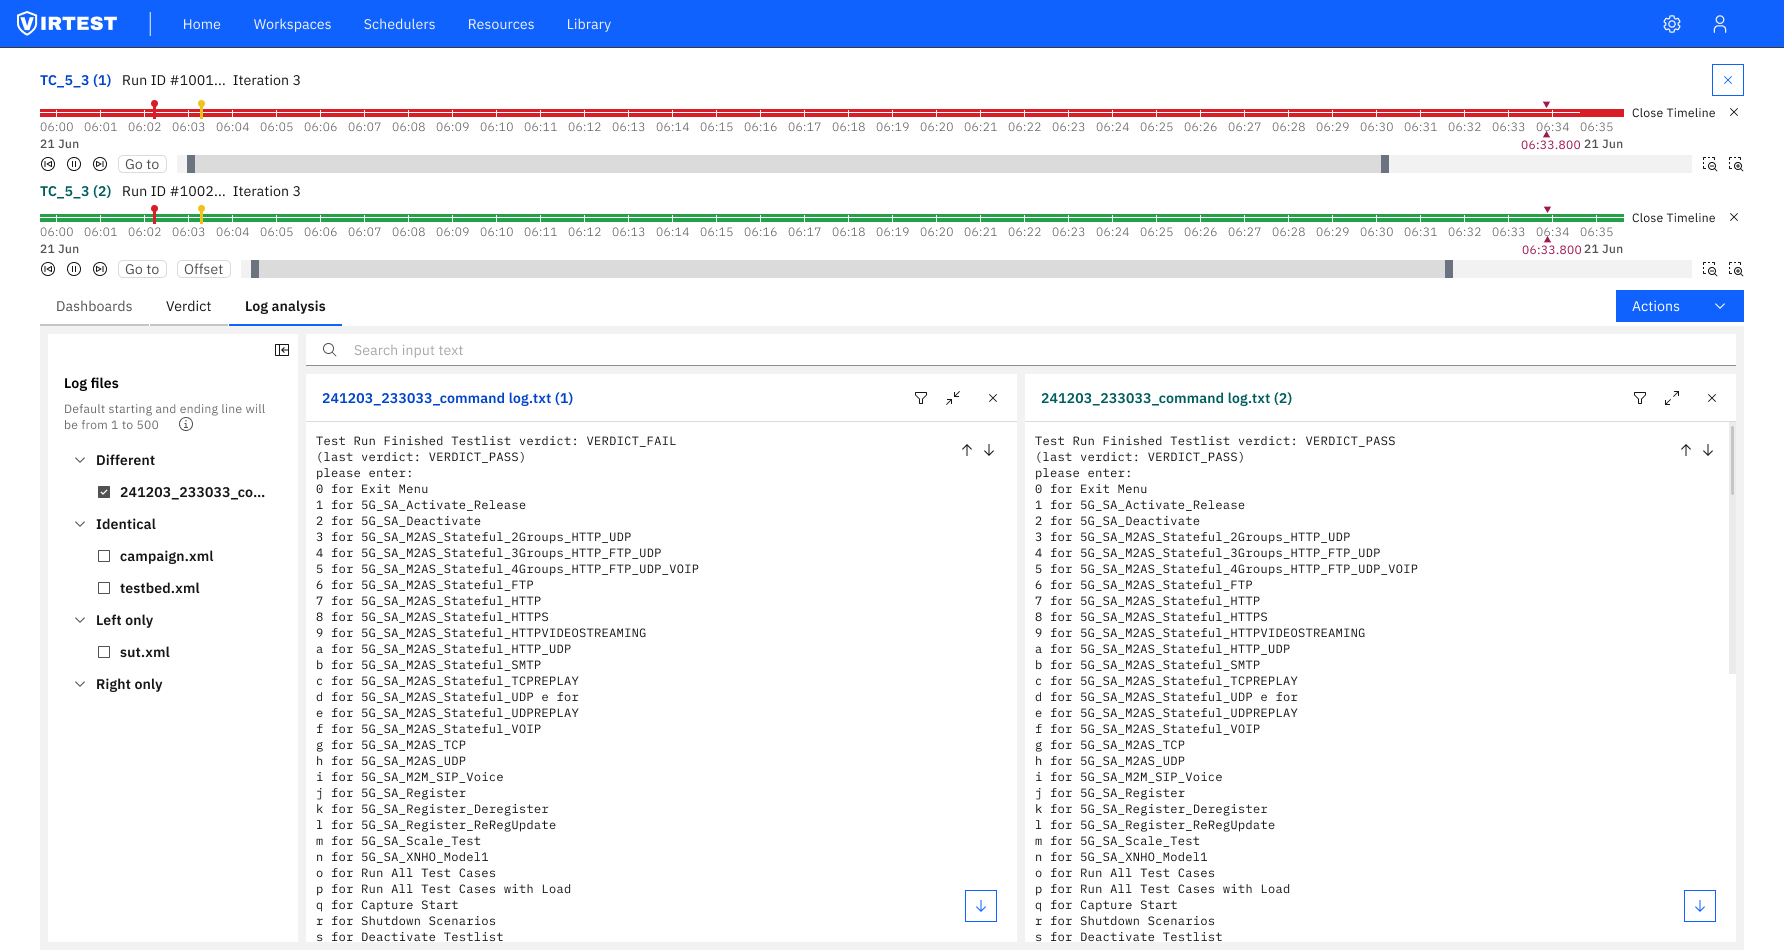Switch to the Verdict tab
The image size is (1784, 950).
coord(188,306)
